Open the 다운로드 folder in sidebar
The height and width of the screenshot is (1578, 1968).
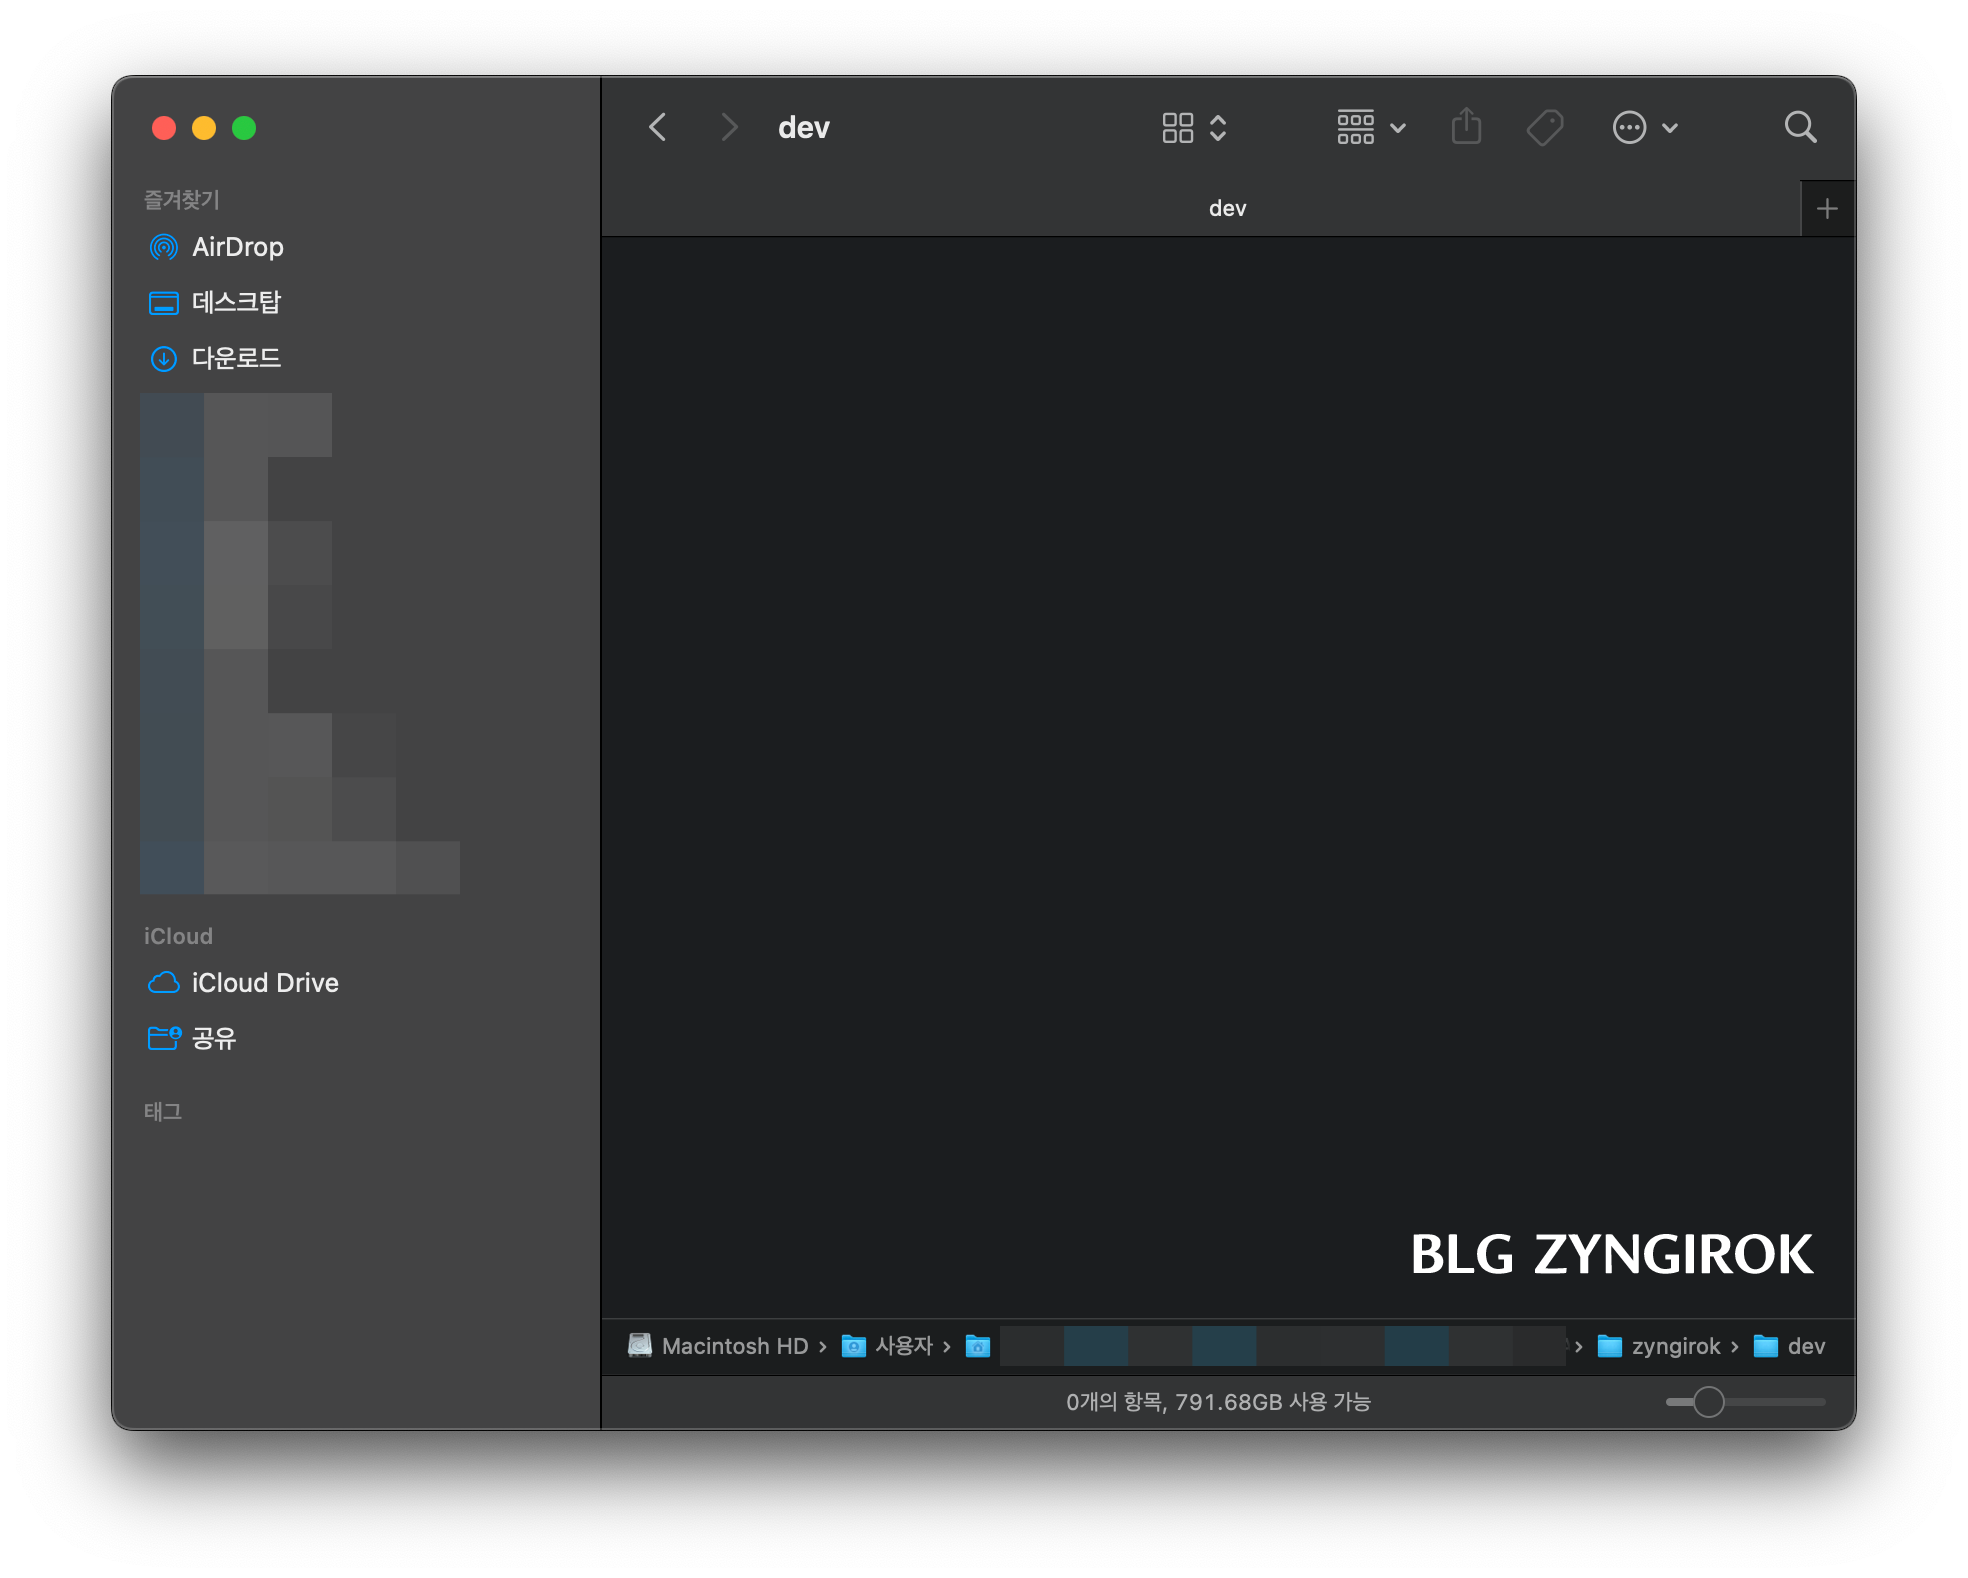(x=236, y=358)
